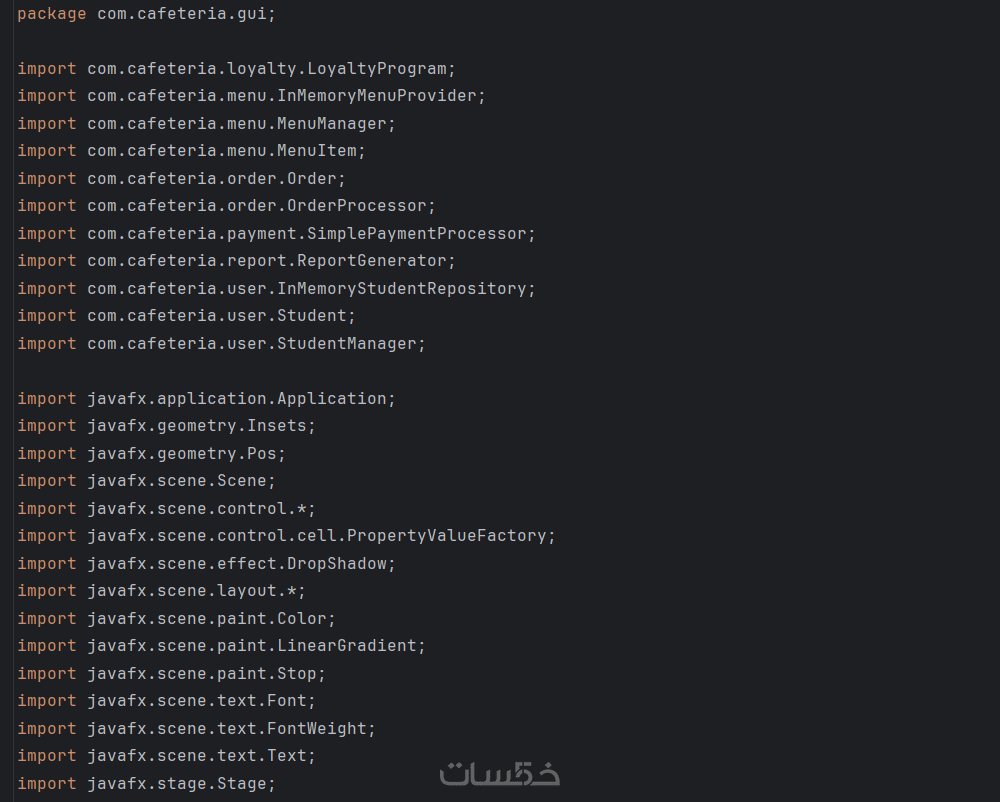
Task: Click the javafx Application import line
Action: pyautogui.click(x=205, y=399)
